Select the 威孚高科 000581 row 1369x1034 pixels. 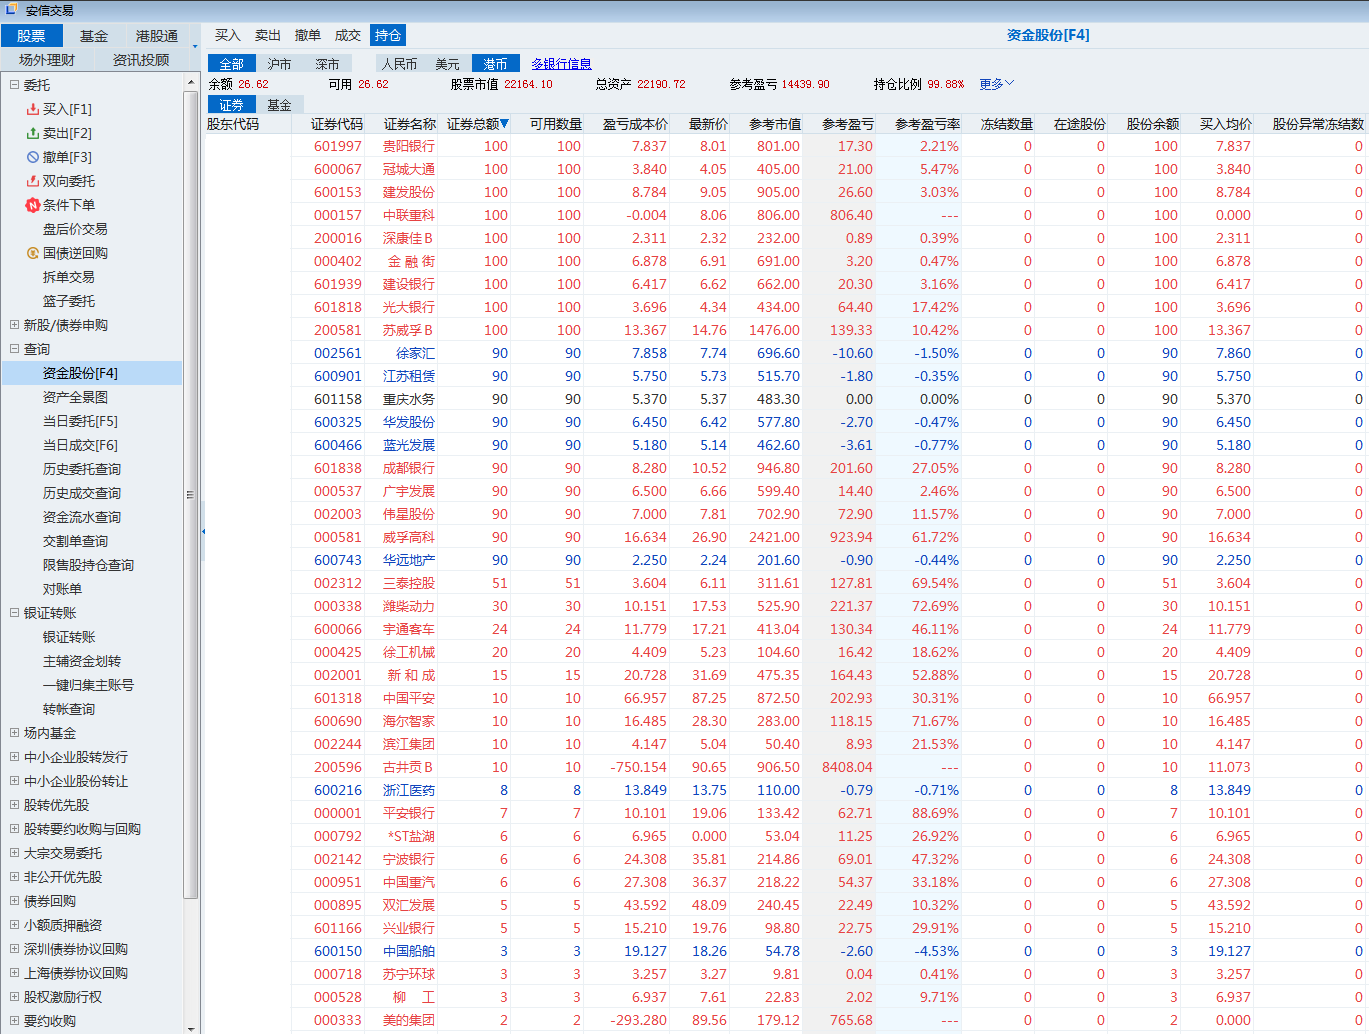pos(785,537)
